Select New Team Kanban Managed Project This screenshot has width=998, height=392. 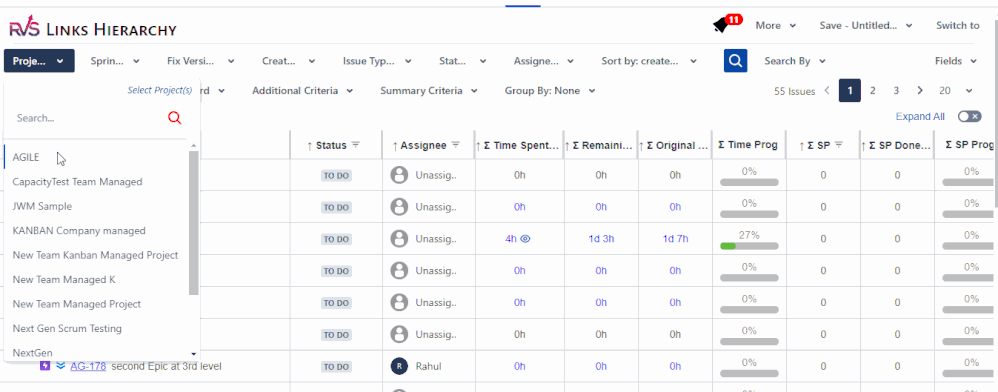pyautogui.click(x=96, y=255)
